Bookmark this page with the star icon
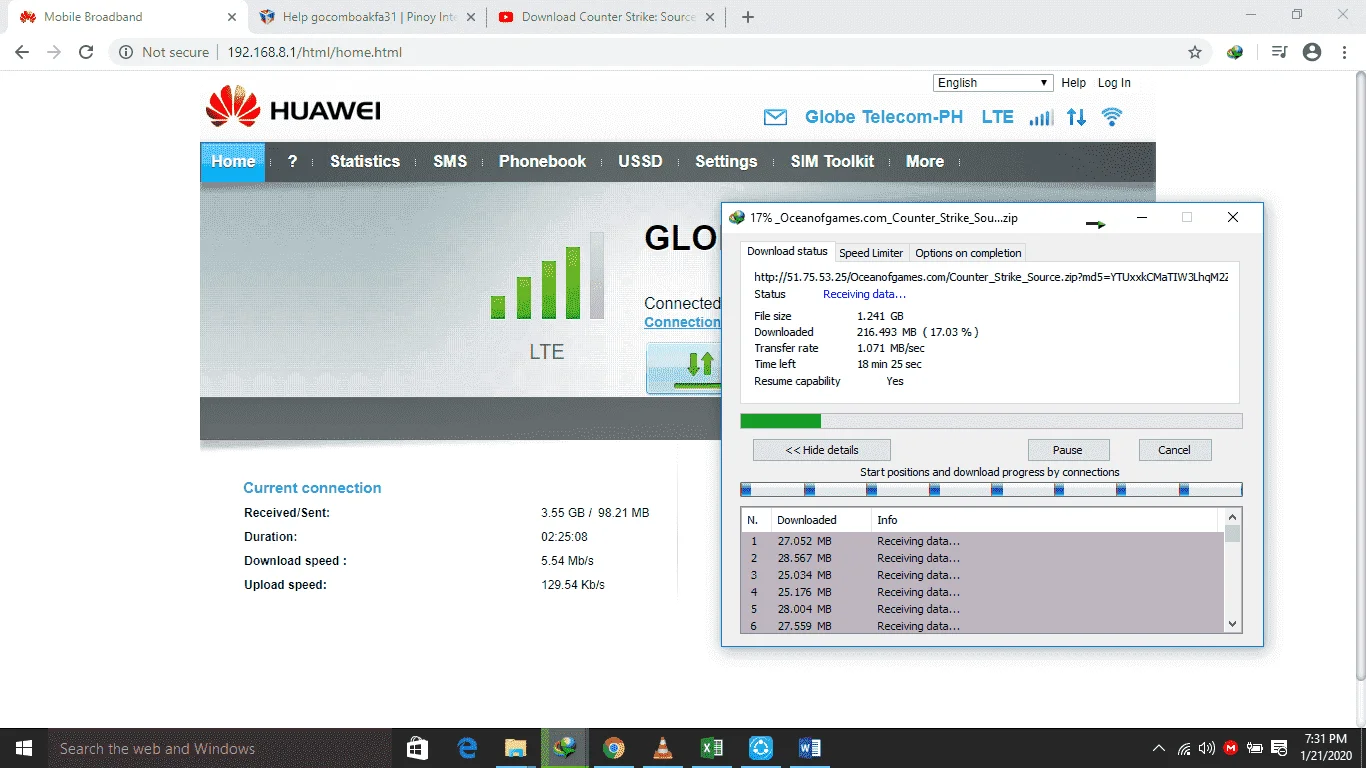1366x768 pixels. 1195,52
